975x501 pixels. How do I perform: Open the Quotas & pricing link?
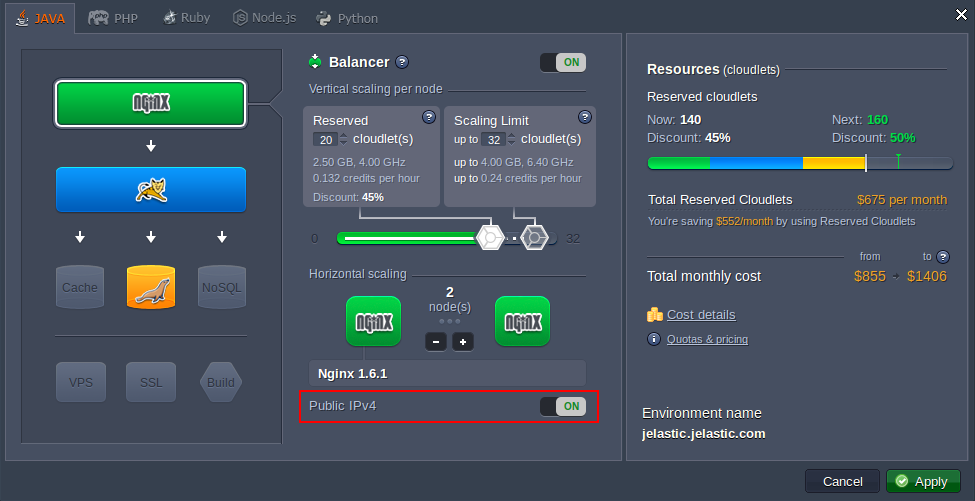click(708, 339)
